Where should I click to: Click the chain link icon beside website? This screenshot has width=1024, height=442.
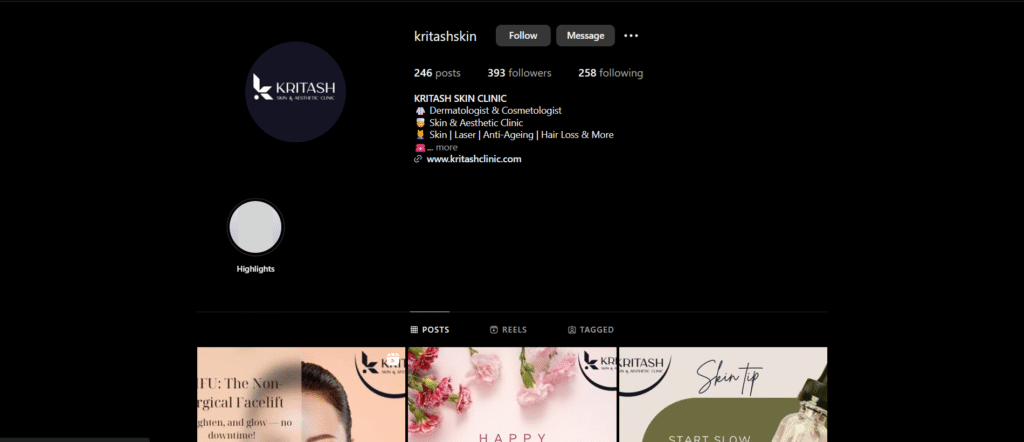[418, 159]
